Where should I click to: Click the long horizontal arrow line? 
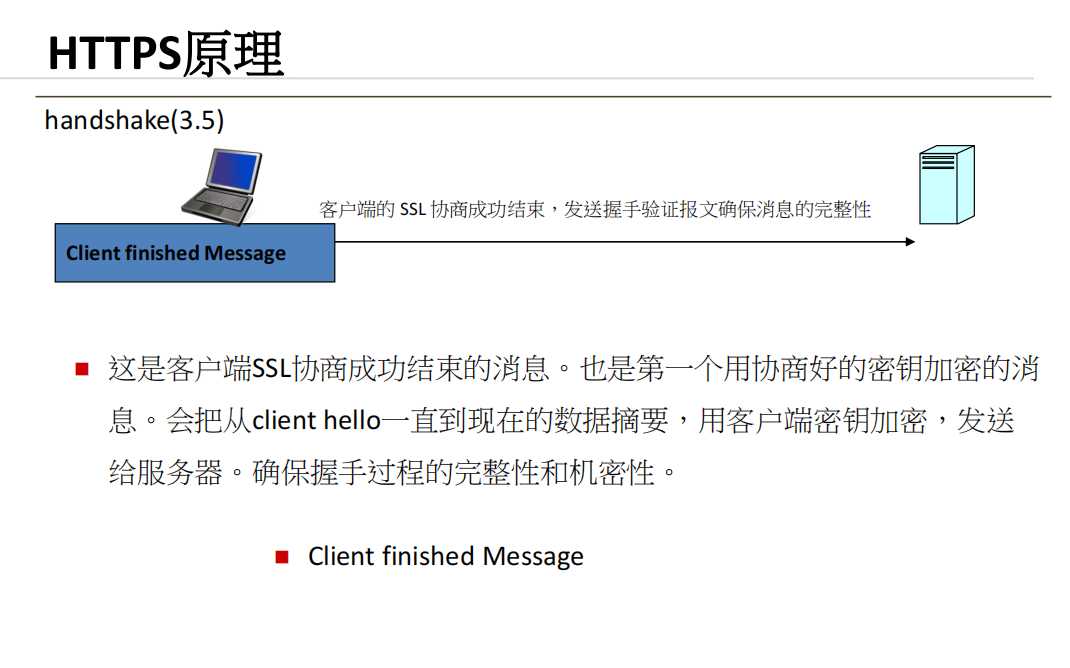click(624, 242)
